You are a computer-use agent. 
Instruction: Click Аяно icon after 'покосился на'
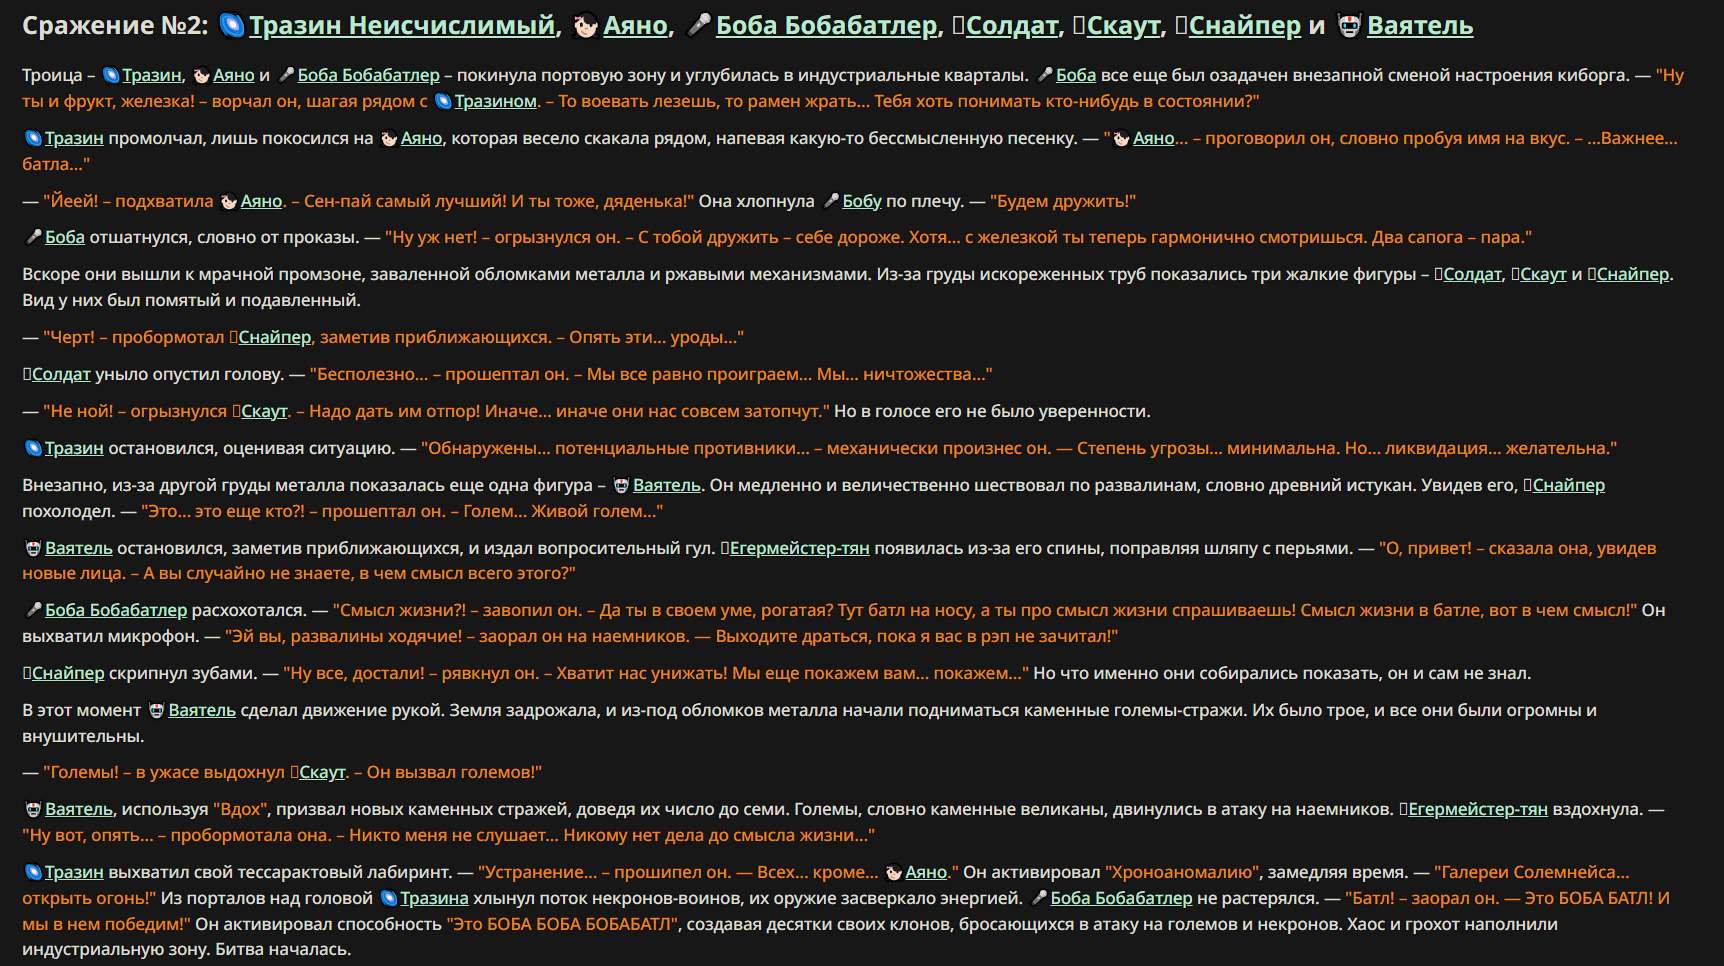389,138
